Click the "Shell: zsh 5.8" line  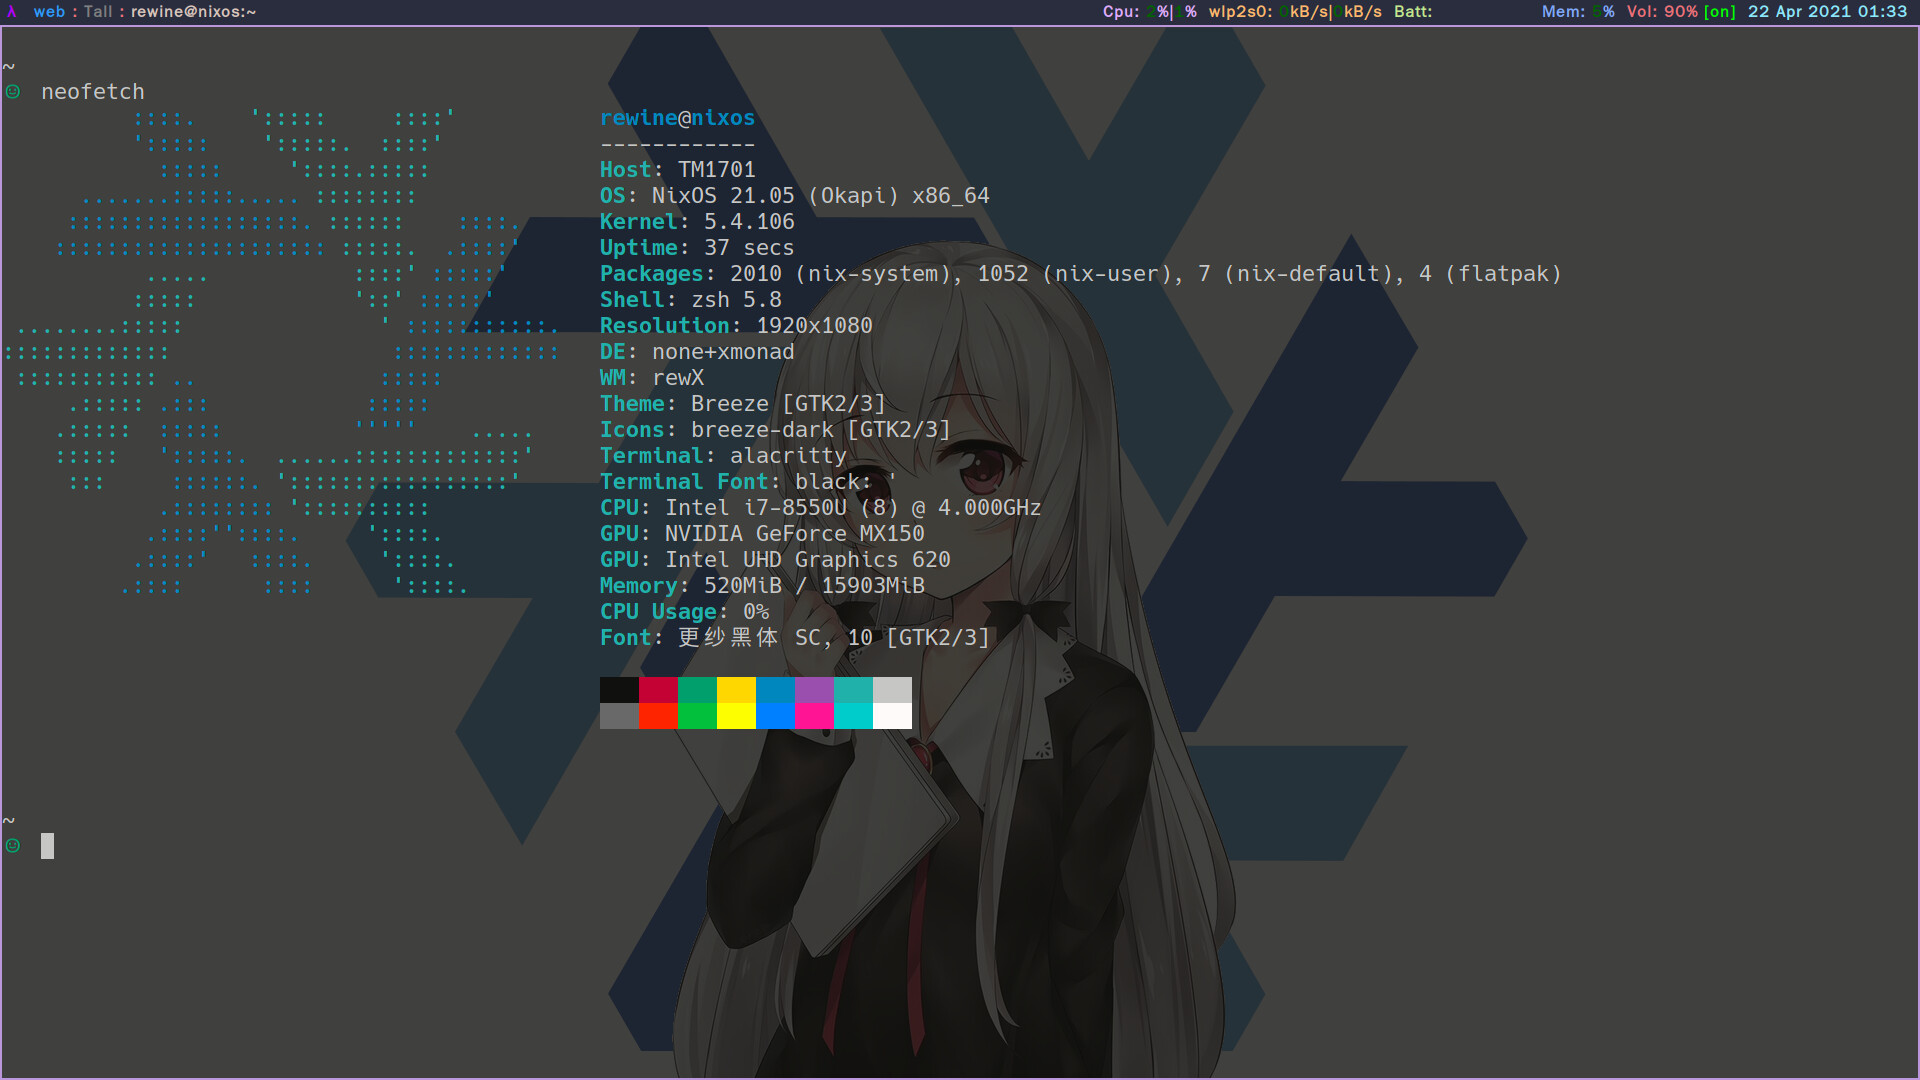pos(690,300)
